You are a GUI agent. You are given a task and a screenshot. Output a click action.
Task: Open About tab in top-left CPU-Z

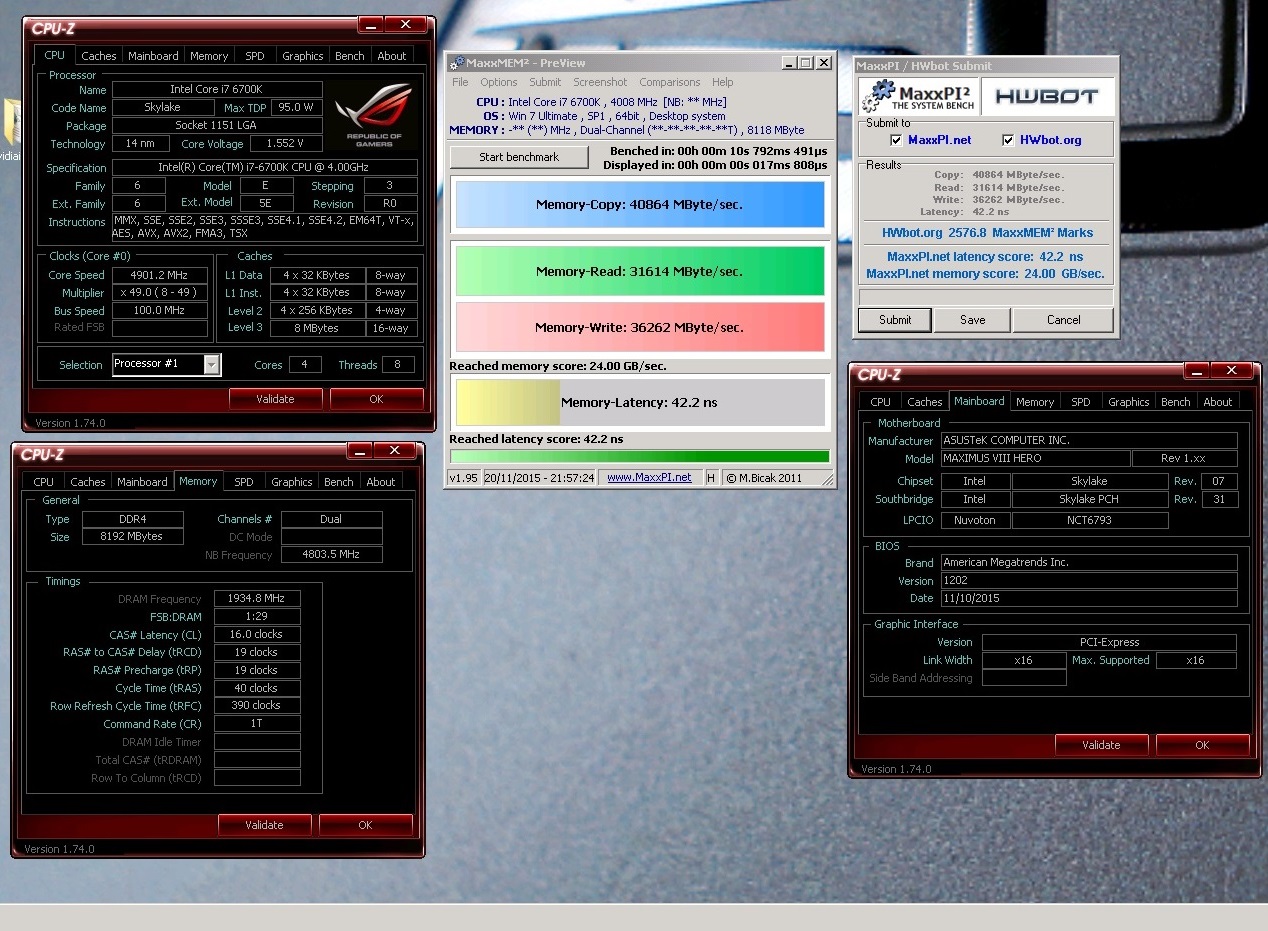point(392,56)
